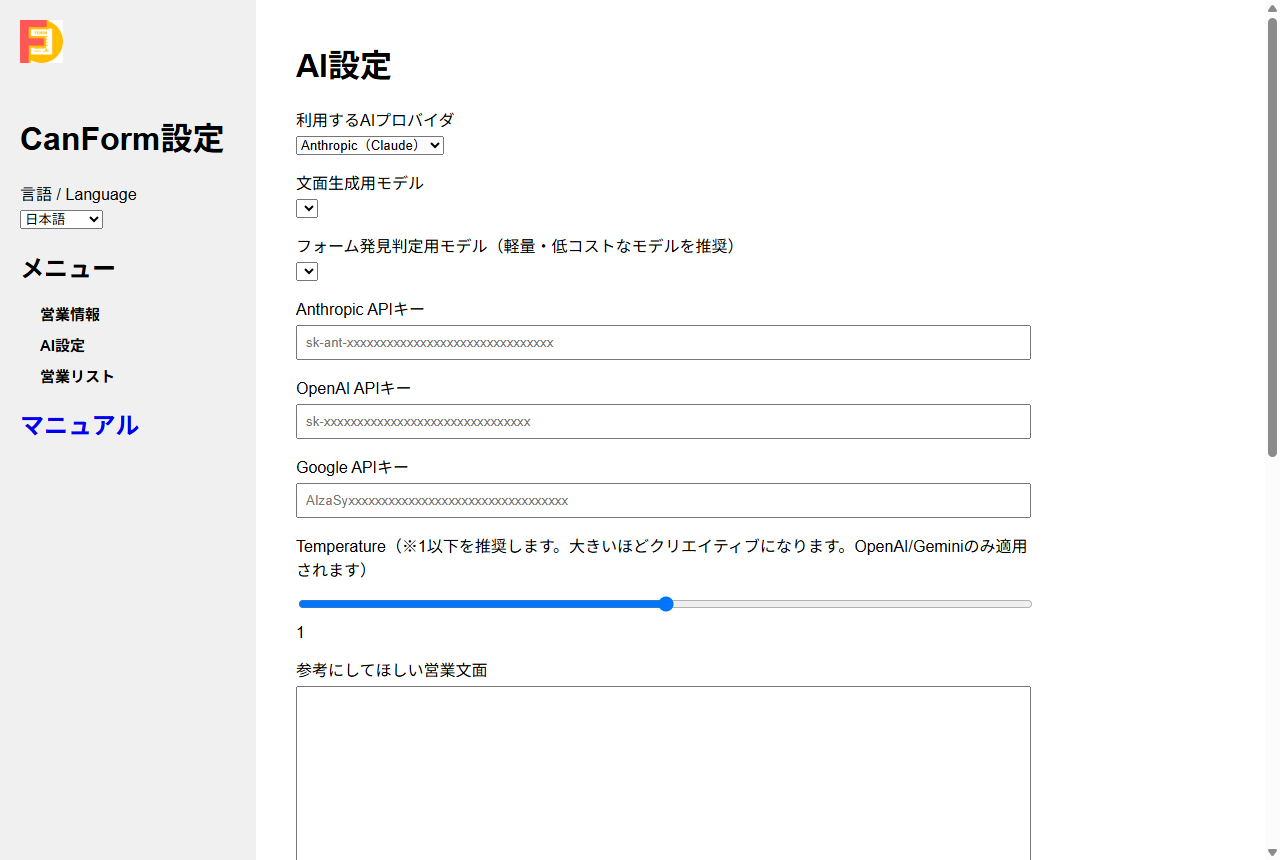The width and height of the screenshot is (1280, 860).
Task: Open the 利用するAIプロバイダ dropdown
Action: pyautogui.click(x=370, y=146)
